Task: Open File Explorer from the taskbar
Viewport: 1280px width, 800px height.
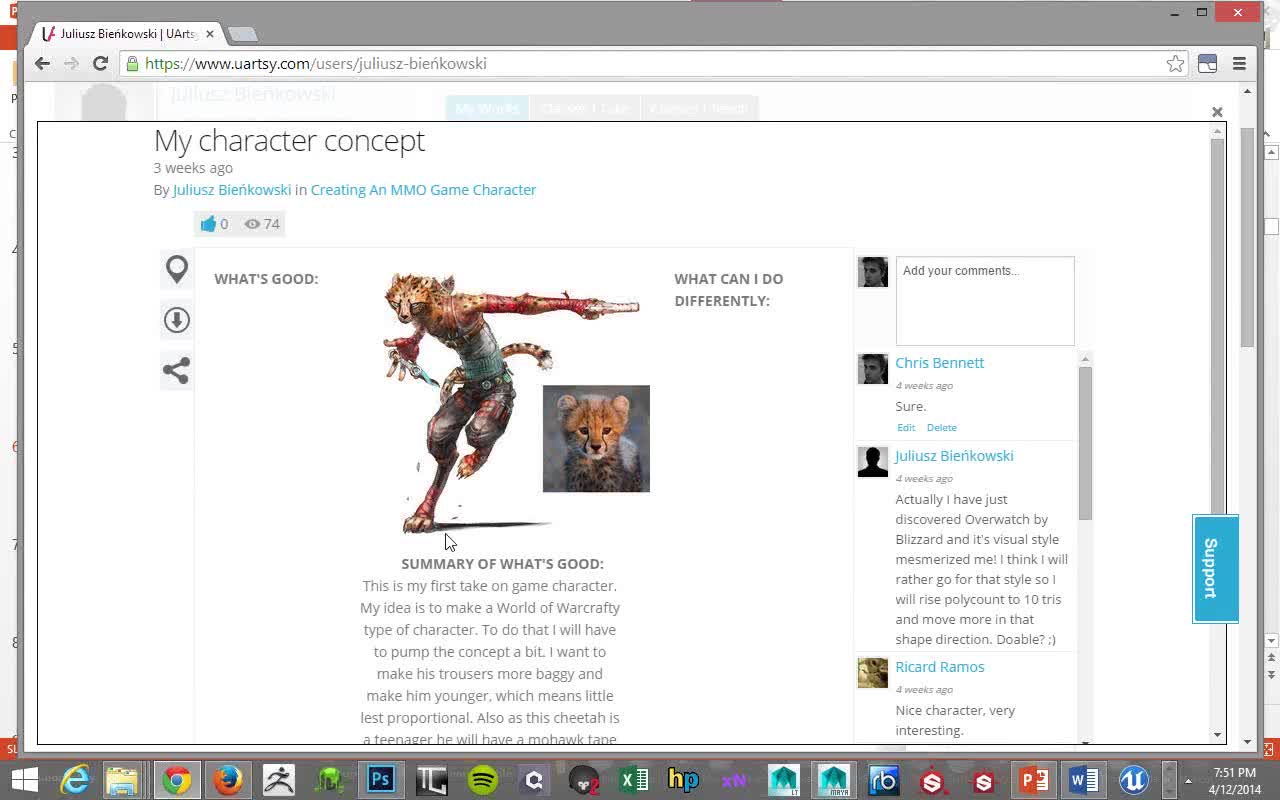Action: tap(122, 780)
